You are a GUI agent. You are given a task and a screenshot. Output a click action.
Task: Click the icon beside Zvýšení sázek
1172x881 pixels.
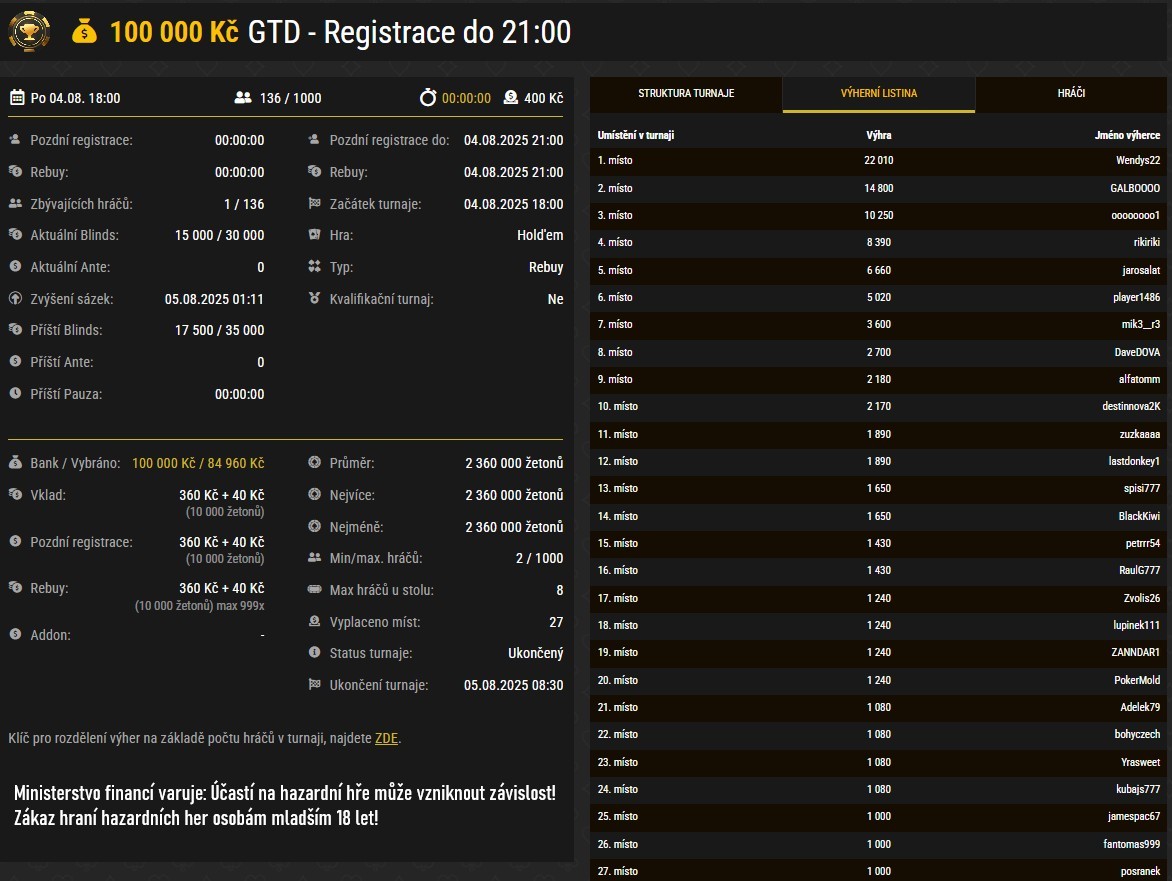(x=15, y=299)
